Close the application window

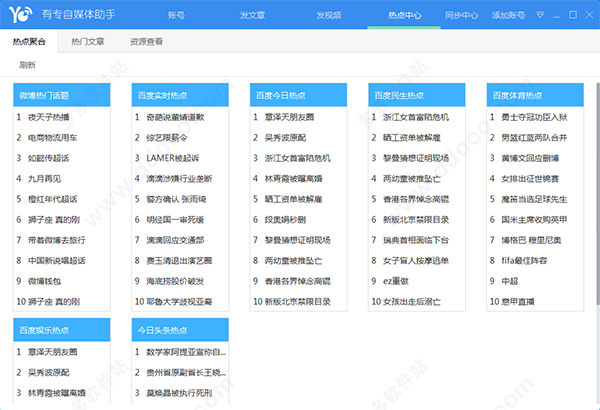589,15
